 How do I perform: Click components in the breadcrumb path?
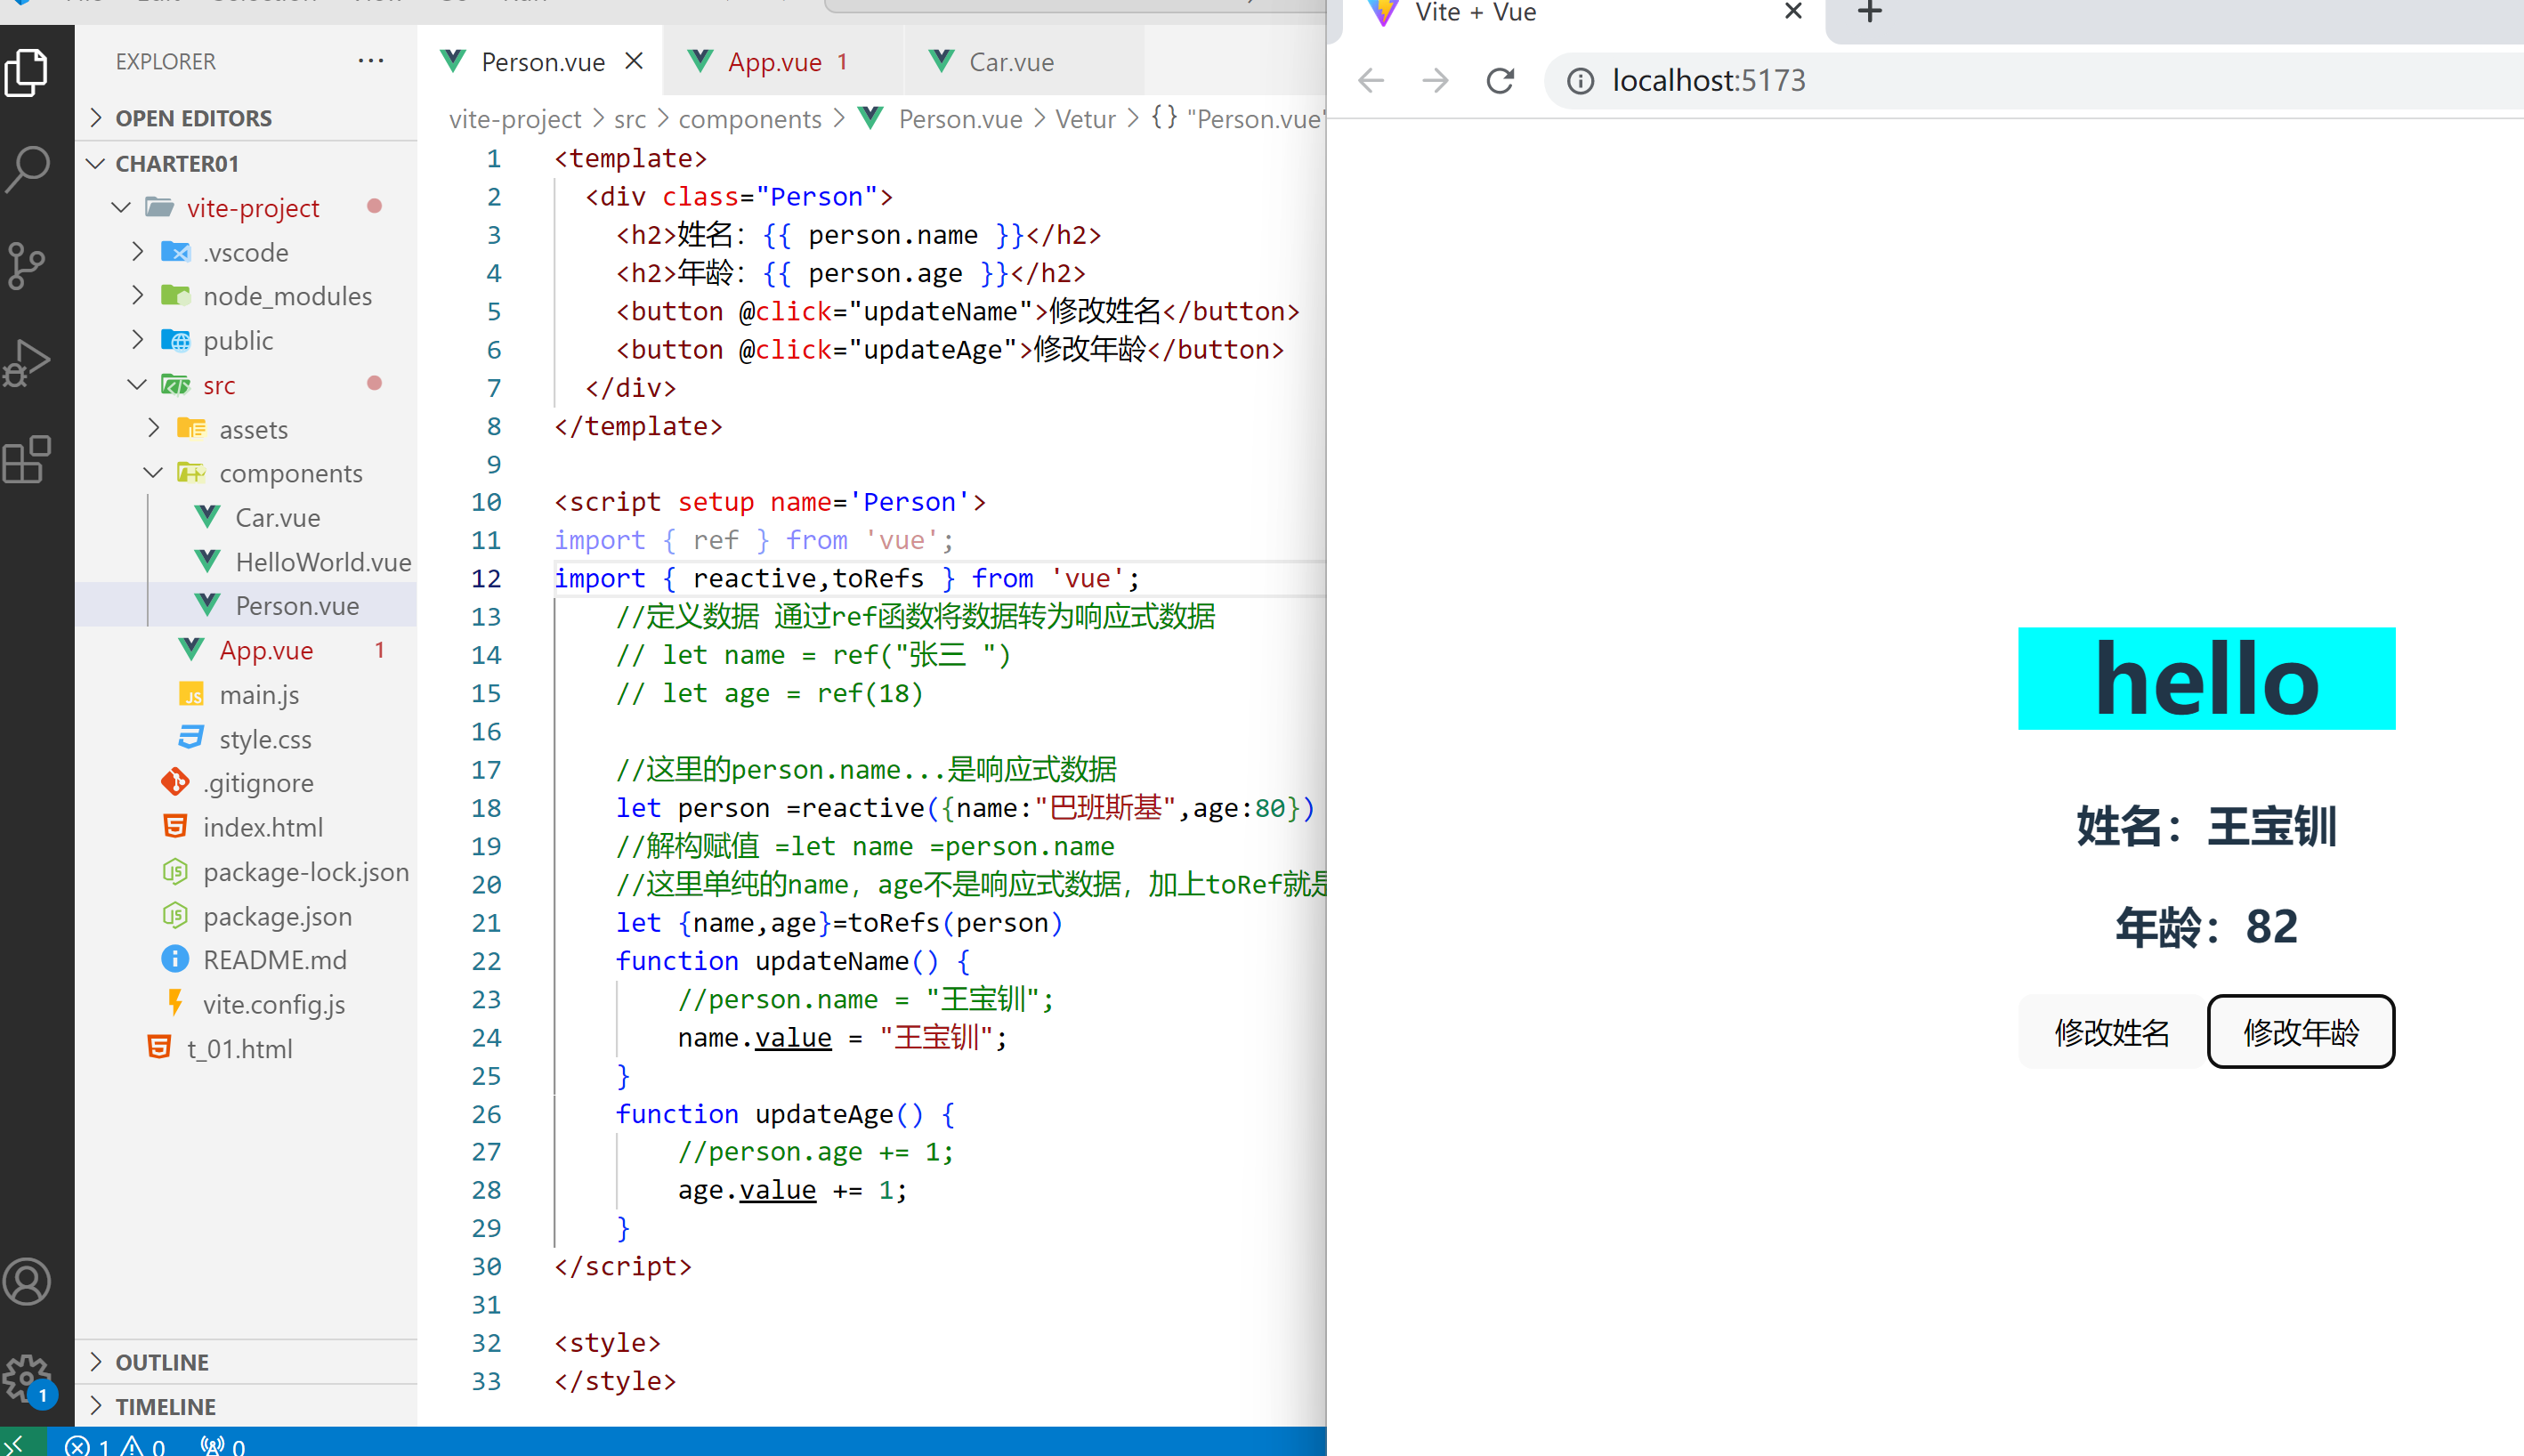click(x=750, y=118)
